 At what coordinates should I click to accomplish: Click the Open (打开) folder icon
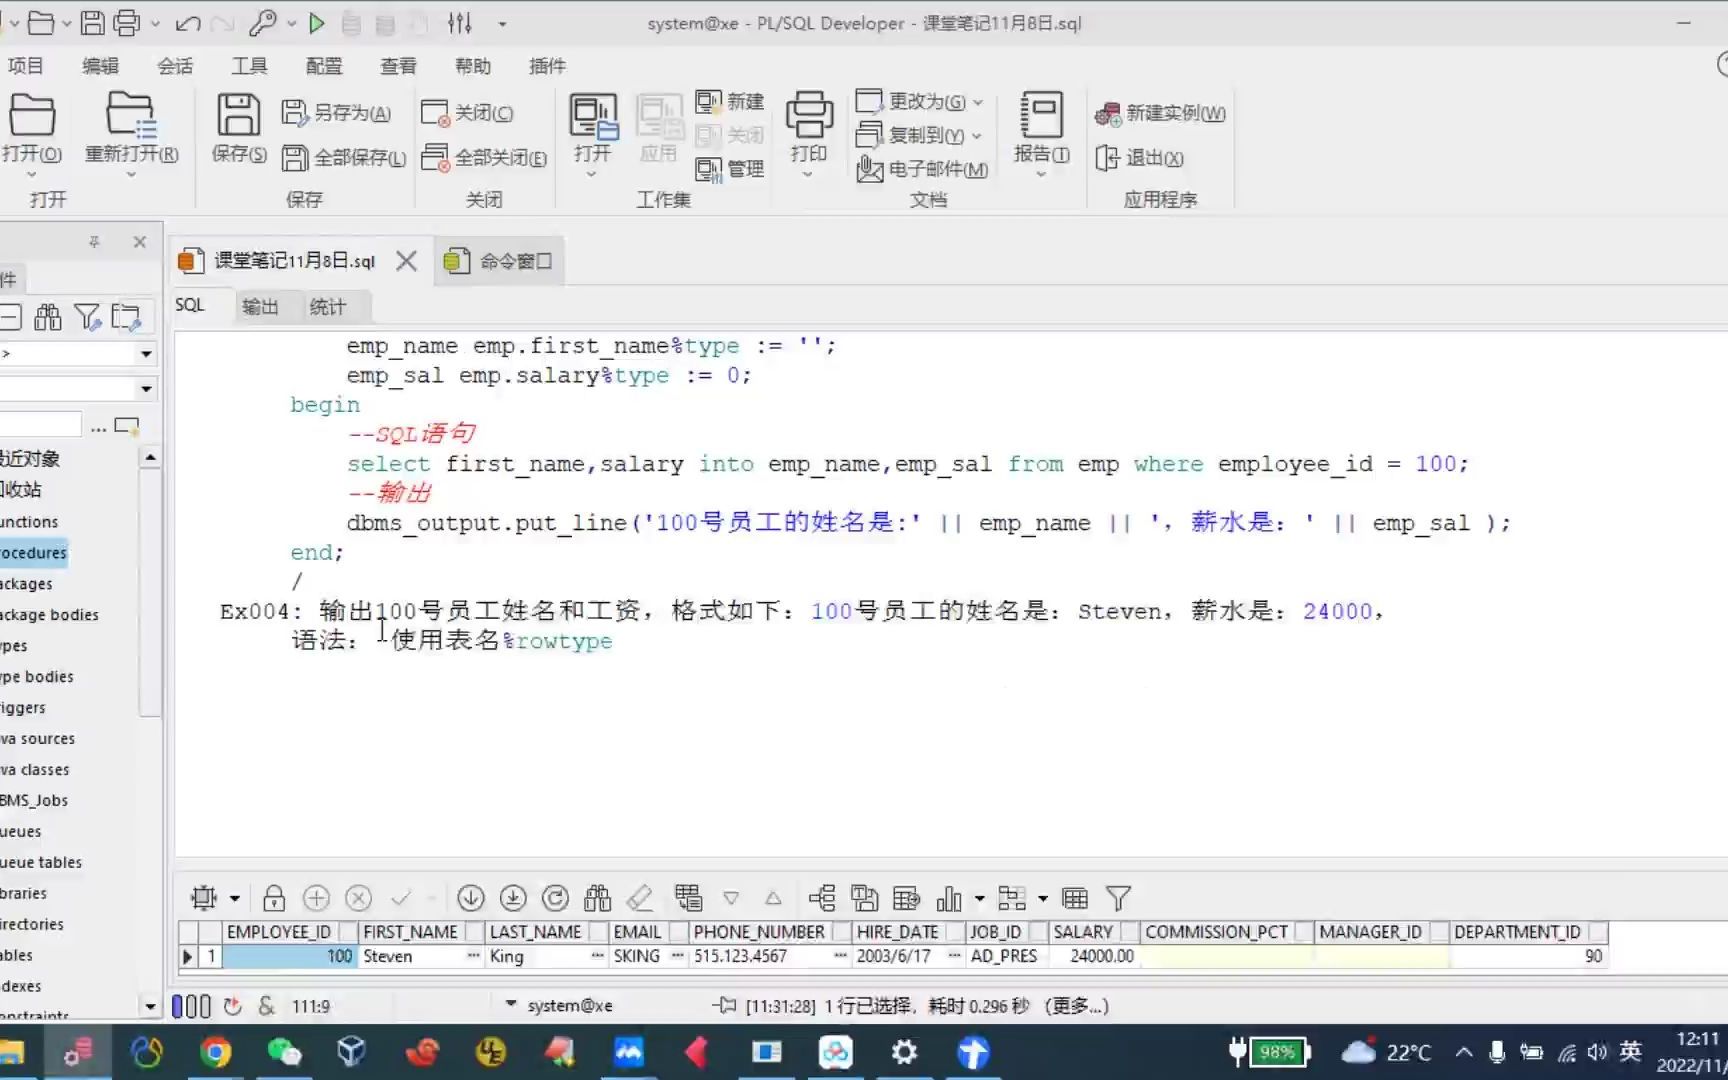pyautogui.click(x=32, y=115)
